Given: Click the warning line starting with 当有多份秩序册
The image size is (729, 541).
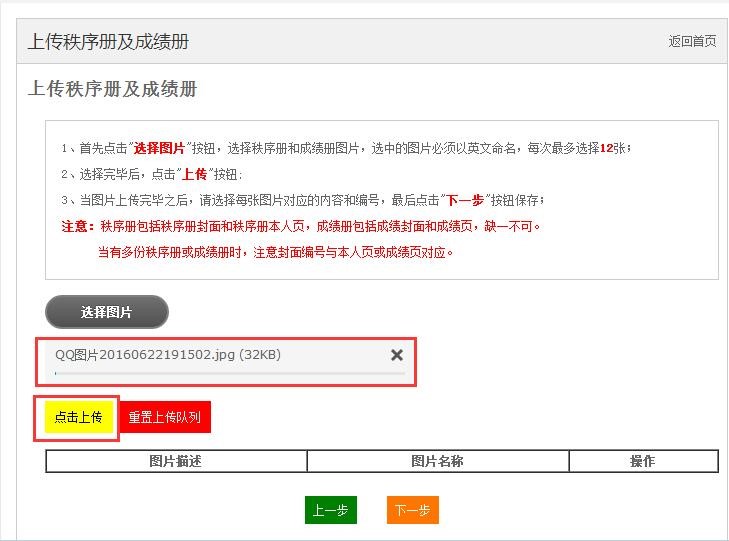Looking at the screenshot, I should click(275, 252).
